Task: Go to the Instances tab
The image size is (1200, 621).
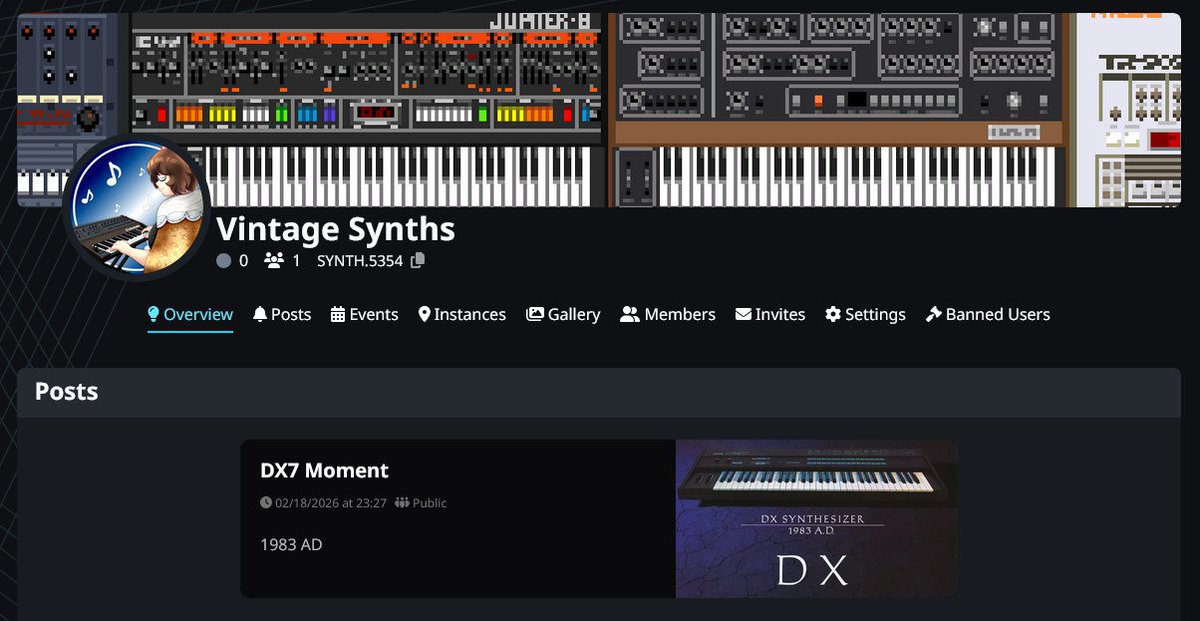Action: click(462, 314)
